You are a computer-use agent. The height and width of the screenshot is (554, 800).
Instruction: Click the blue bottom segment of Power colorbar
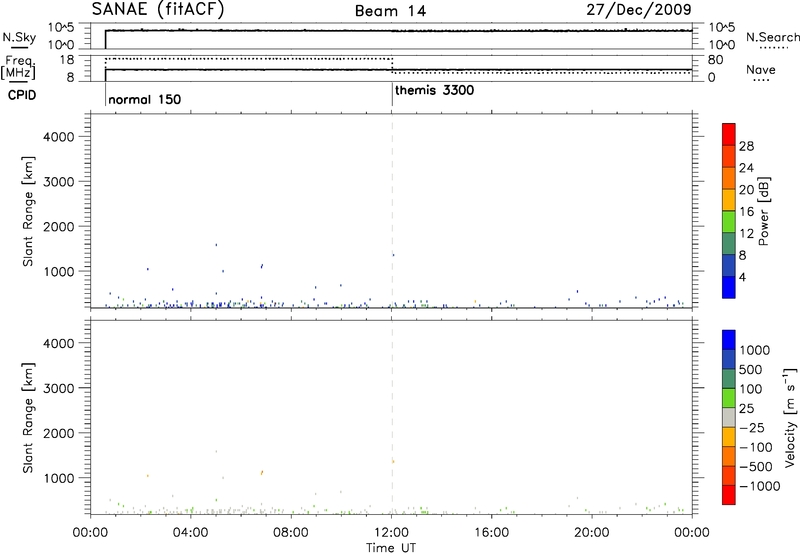click(729, 287)
